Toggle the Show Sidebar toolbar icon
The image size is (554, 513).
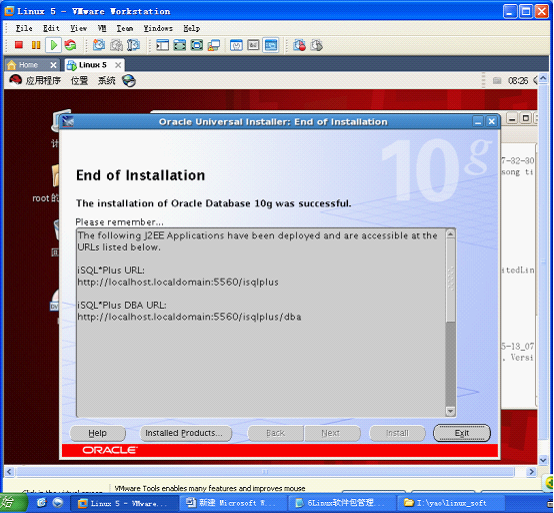[x=163, y=45]
